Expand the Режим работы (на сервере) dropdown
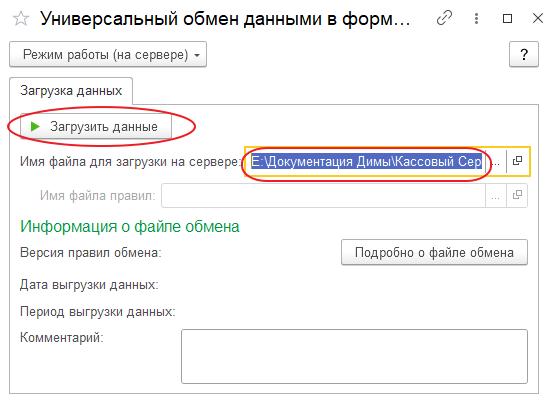This screenshot has width=551, height=401. coord(108,54)
